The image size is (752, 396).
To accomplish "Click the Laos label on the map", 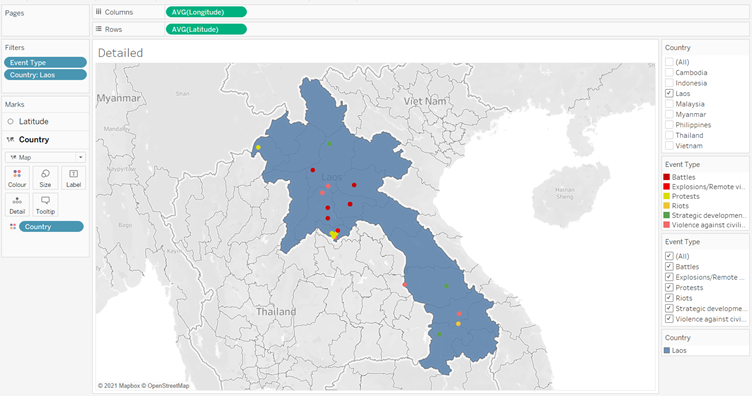I will point(332,177).
